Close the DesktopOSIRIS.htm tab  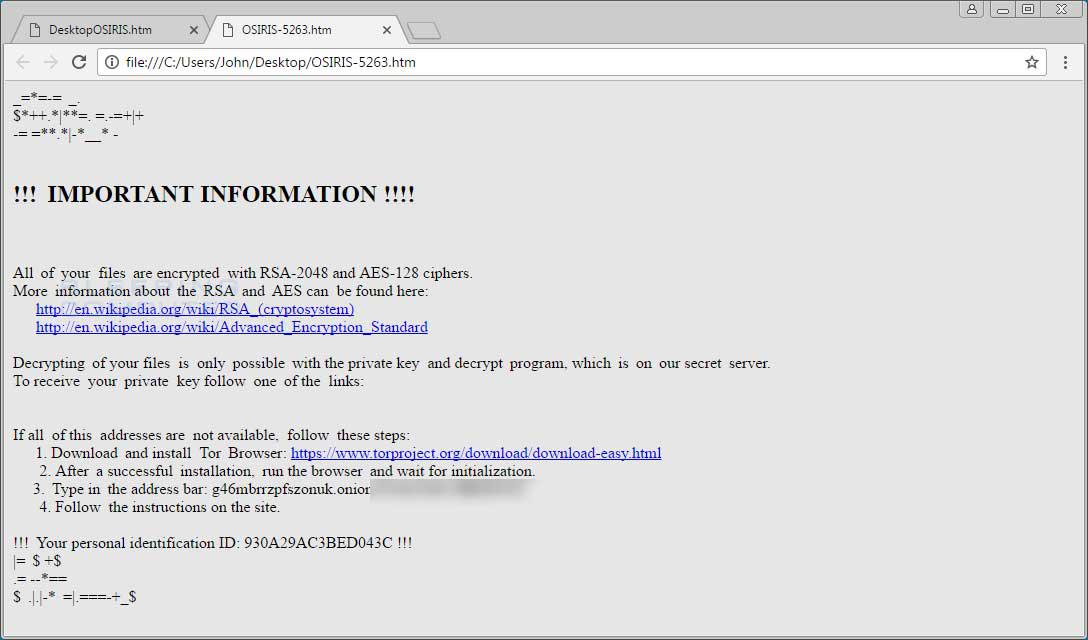[194, 30]
